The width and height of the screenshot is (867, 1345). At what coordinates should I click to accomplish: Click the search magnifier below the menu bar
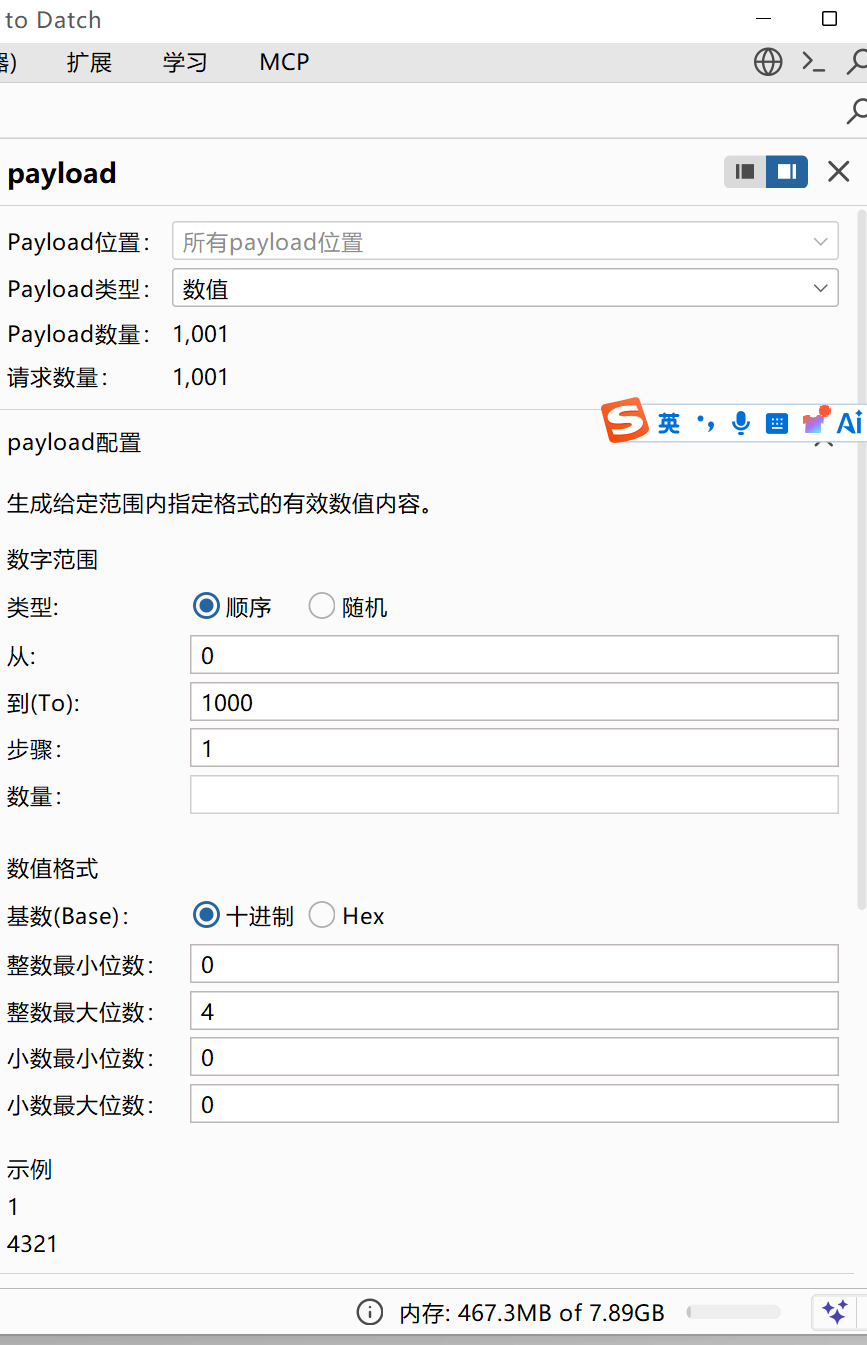click(x=857, y=110)
